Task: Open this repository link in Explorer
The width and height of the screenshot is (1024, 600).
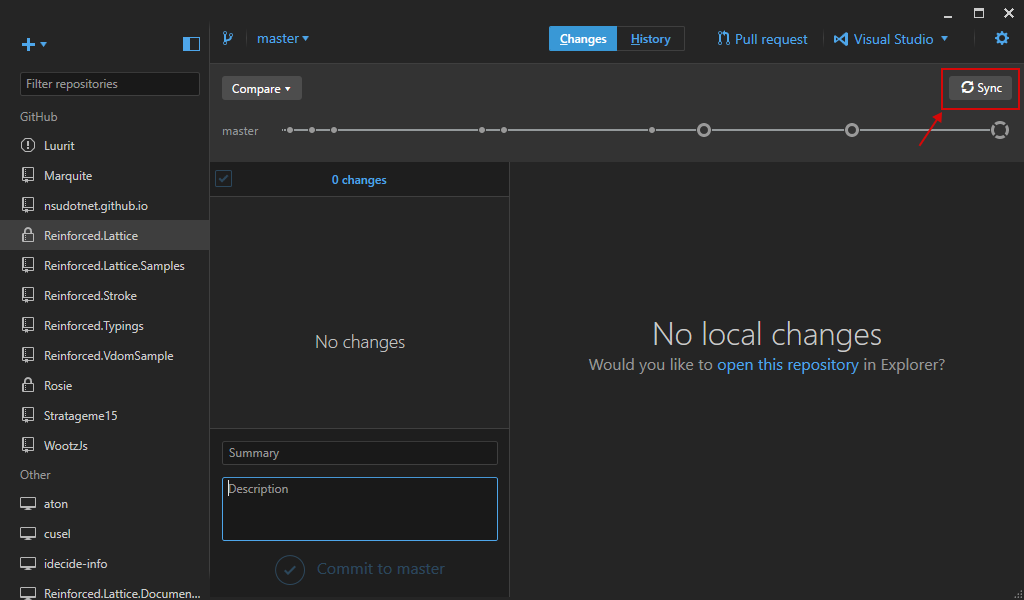Action: [x=788, y=364]
